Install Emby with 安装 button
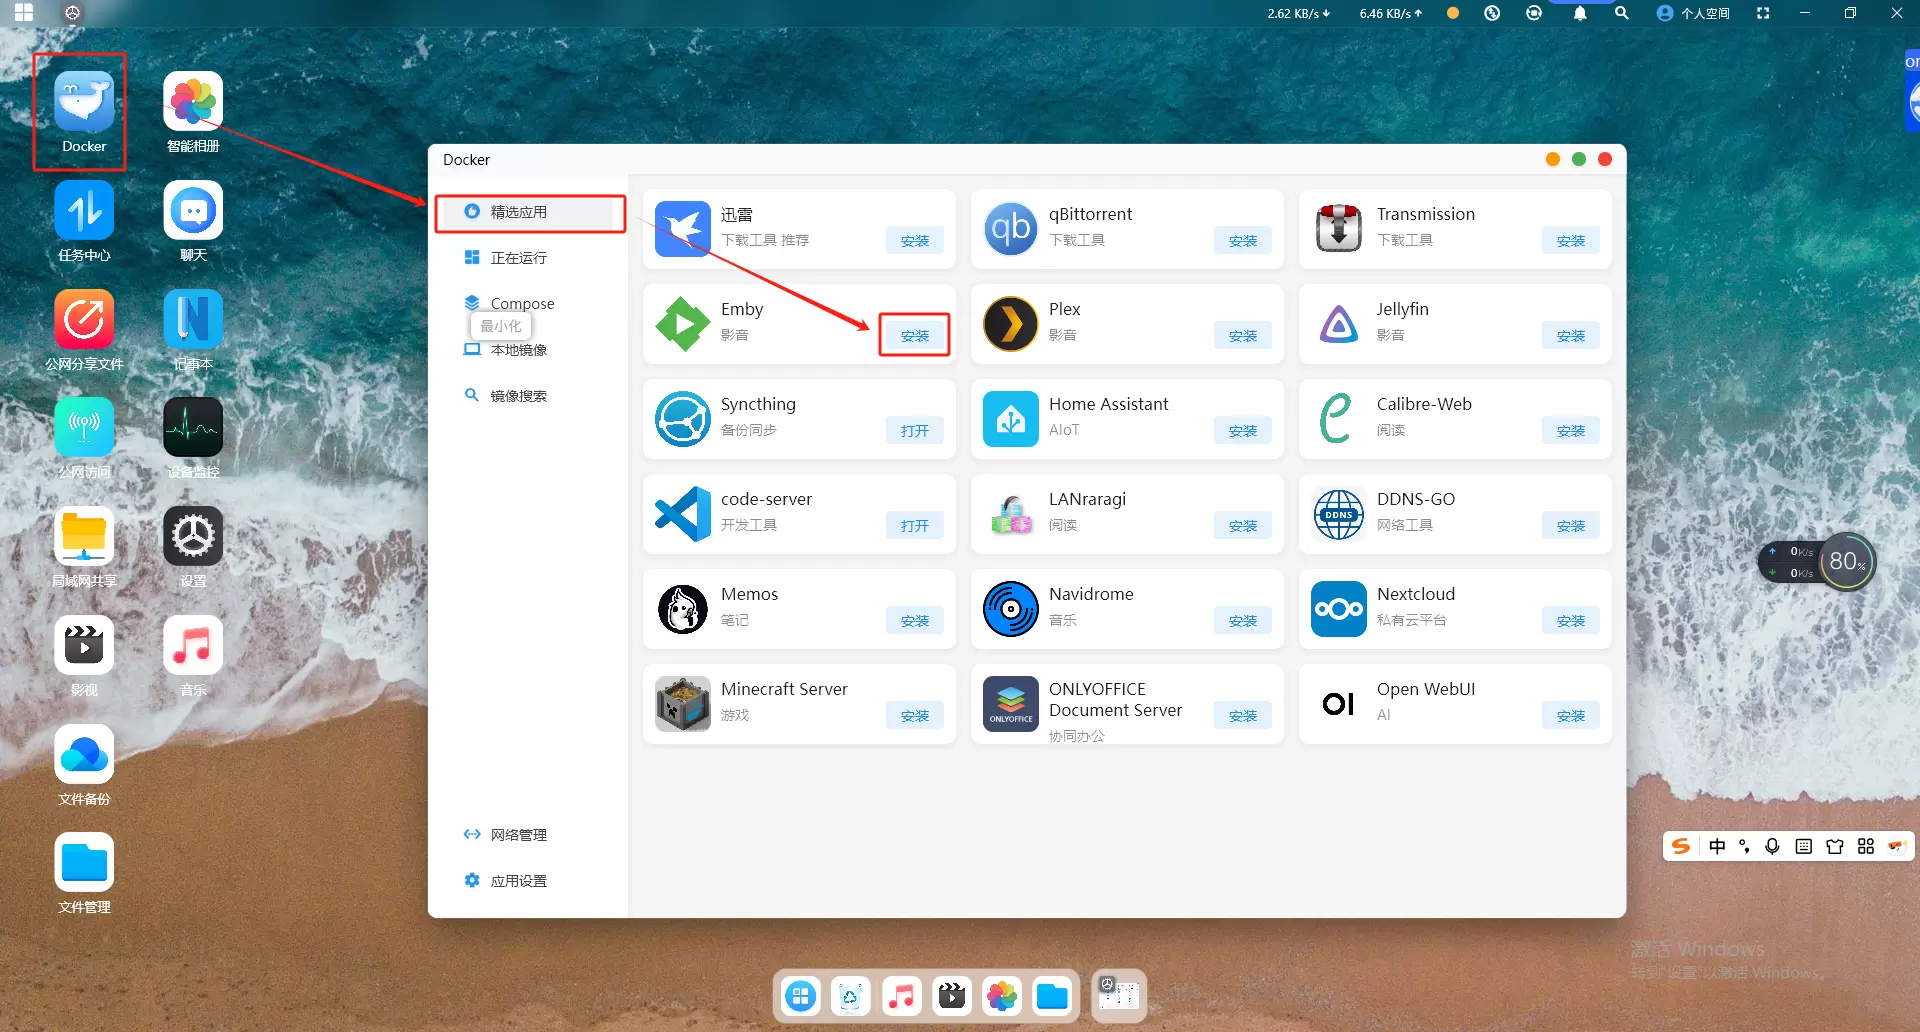Image resolution: width=1920 pixels, height=1032 pixels. coord(914,336)
